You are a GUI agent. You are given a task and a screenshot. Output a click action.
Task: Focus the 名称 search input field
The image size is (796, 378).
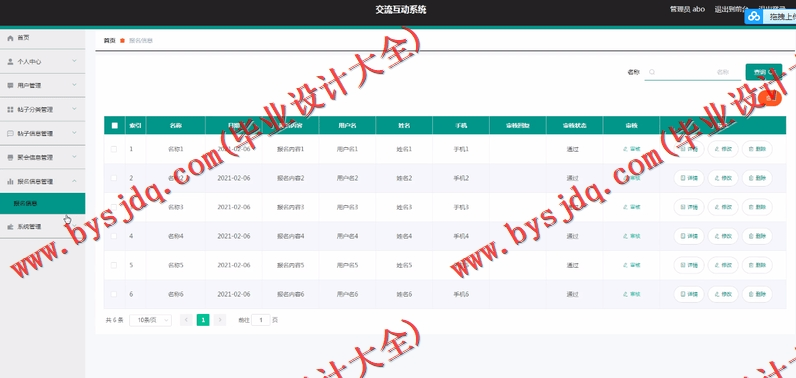click(692, 72)
